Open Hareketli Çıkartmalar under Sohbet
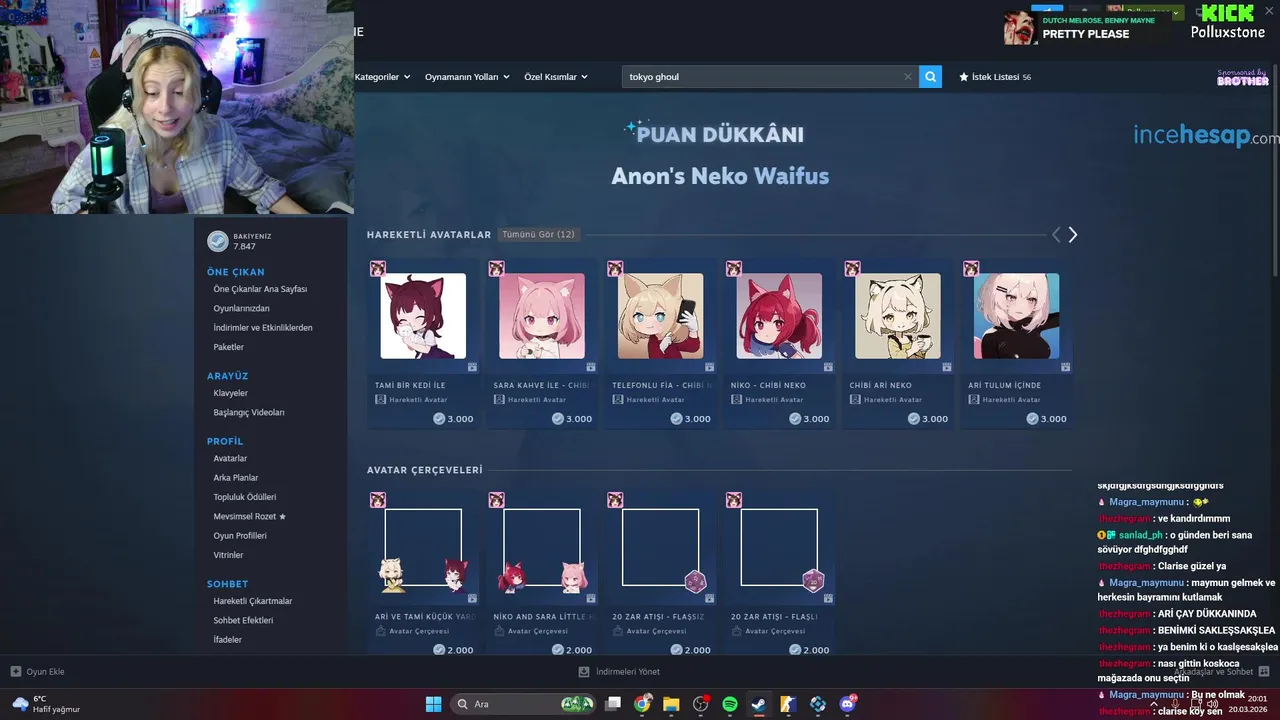Screen dimensions: 1280x720 pyautogui.click(x=253, y=601)
